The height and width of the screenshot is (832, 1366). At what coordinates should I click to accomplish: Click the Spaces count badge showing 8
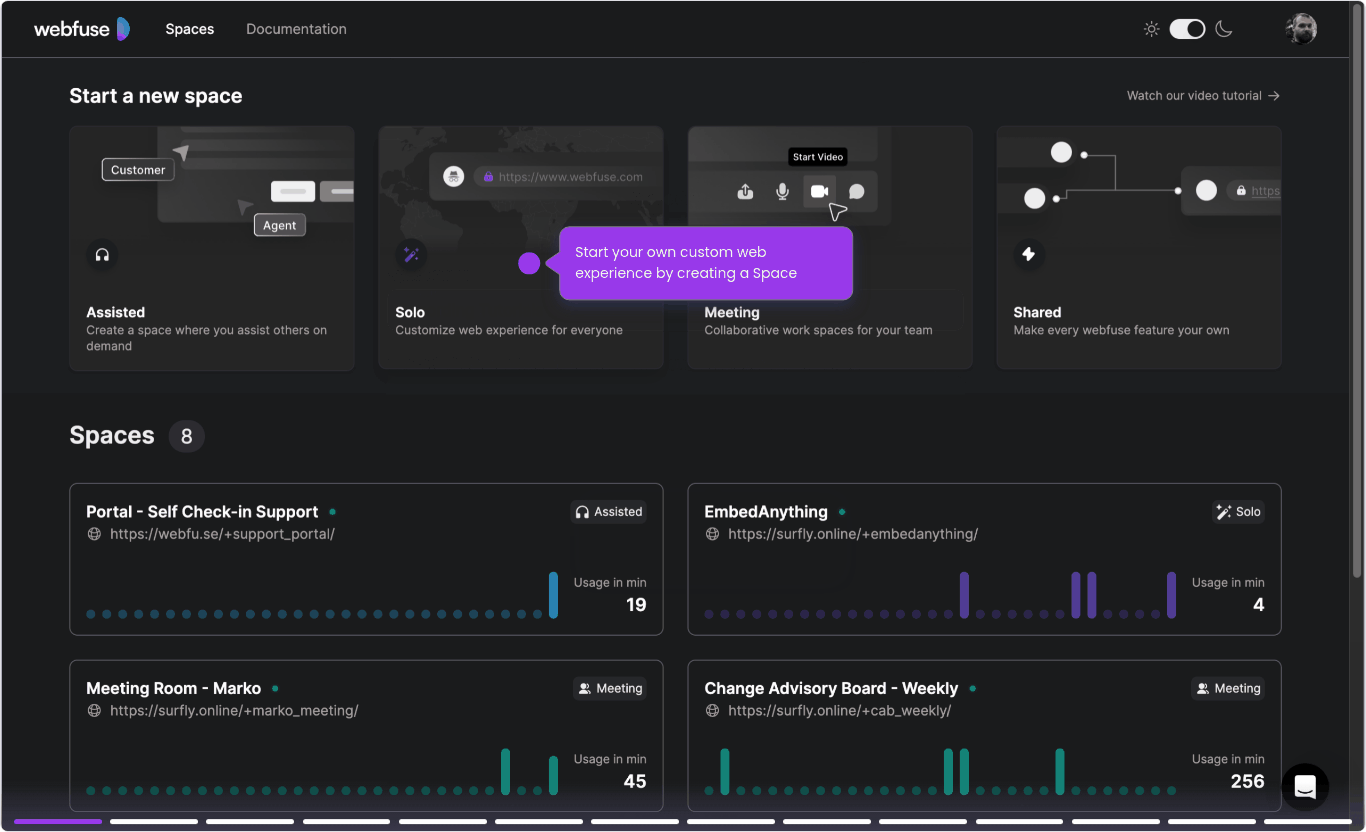coord(186,436)
